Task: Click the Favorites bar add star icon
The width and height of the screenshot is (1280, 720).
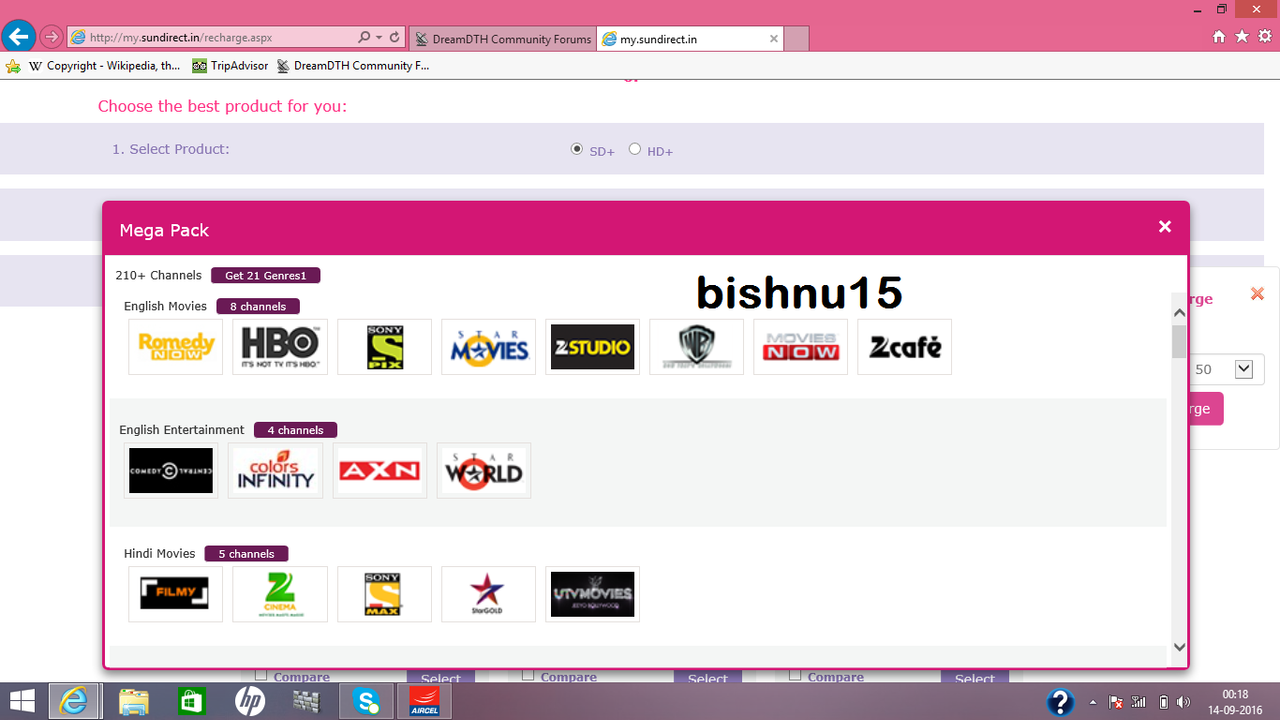Action: tap(13, 66)
